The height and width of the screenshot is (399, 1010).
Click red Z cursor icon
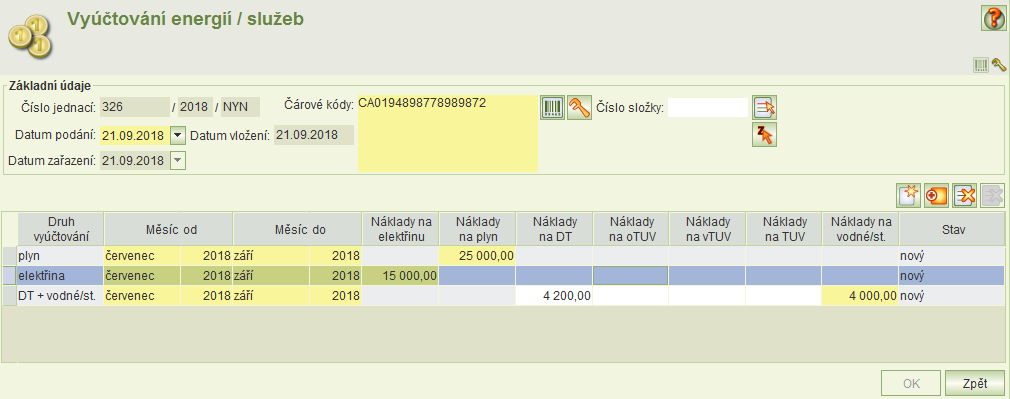click(765, 135)
